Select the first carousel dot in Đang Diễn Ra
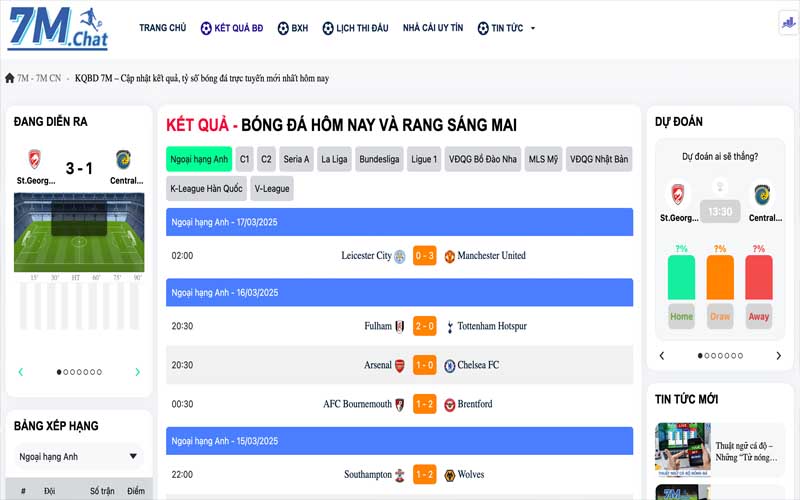The height and width of the screenshot is (500, 800). pyautogui.click(x=59, y=372)
